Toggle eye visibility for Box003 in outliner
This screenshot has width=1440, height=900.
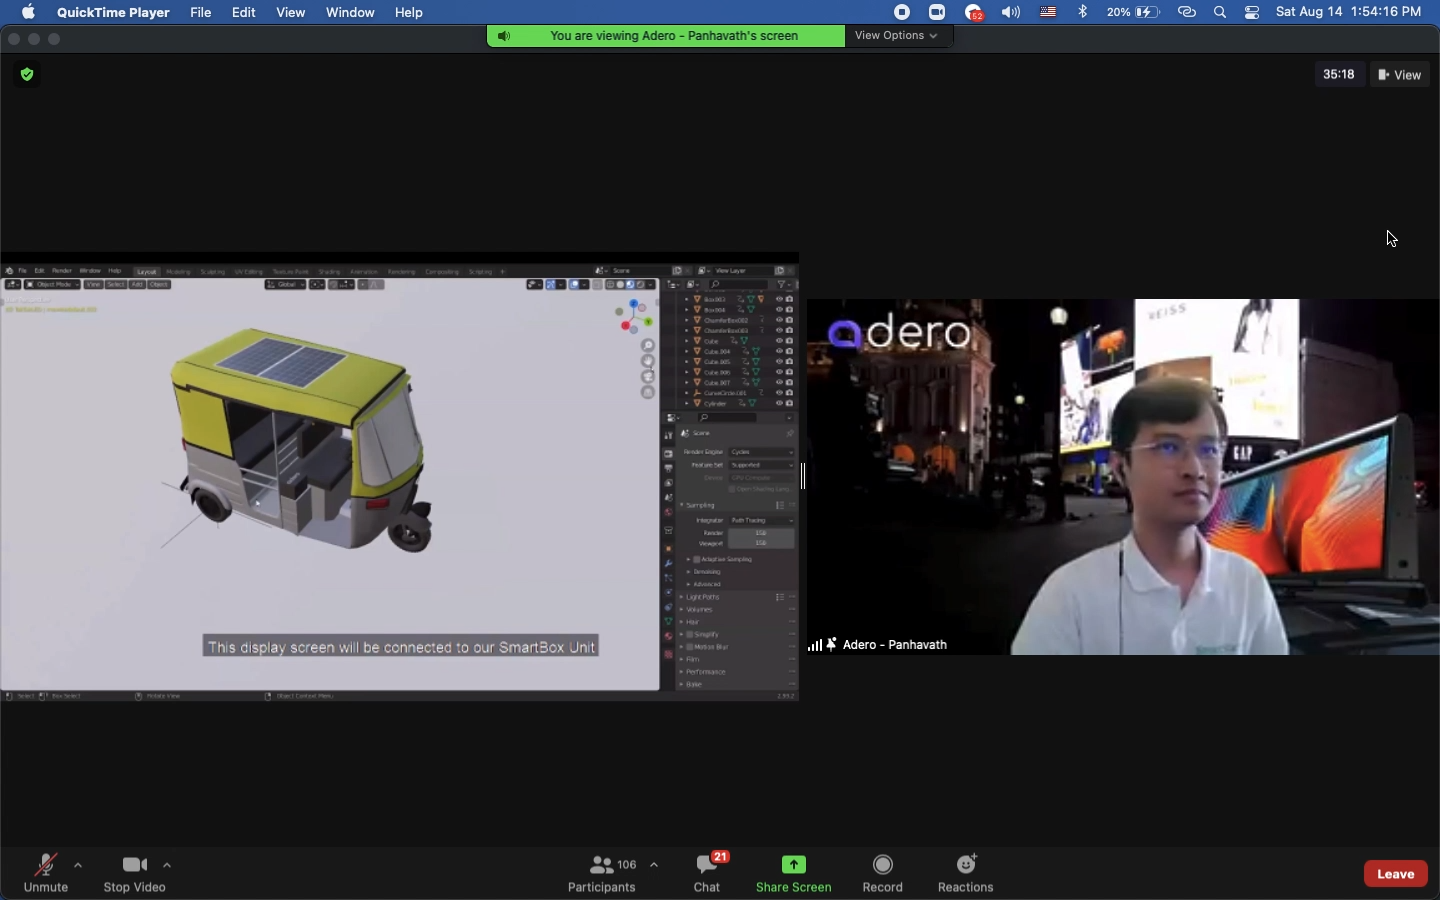click(780, 299)
